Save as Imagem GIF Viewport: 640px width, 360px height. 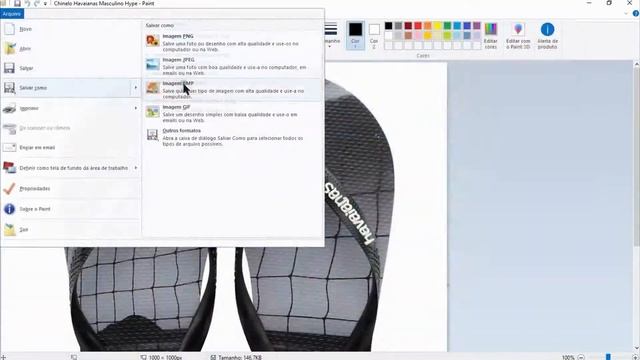tap(233, 113)
